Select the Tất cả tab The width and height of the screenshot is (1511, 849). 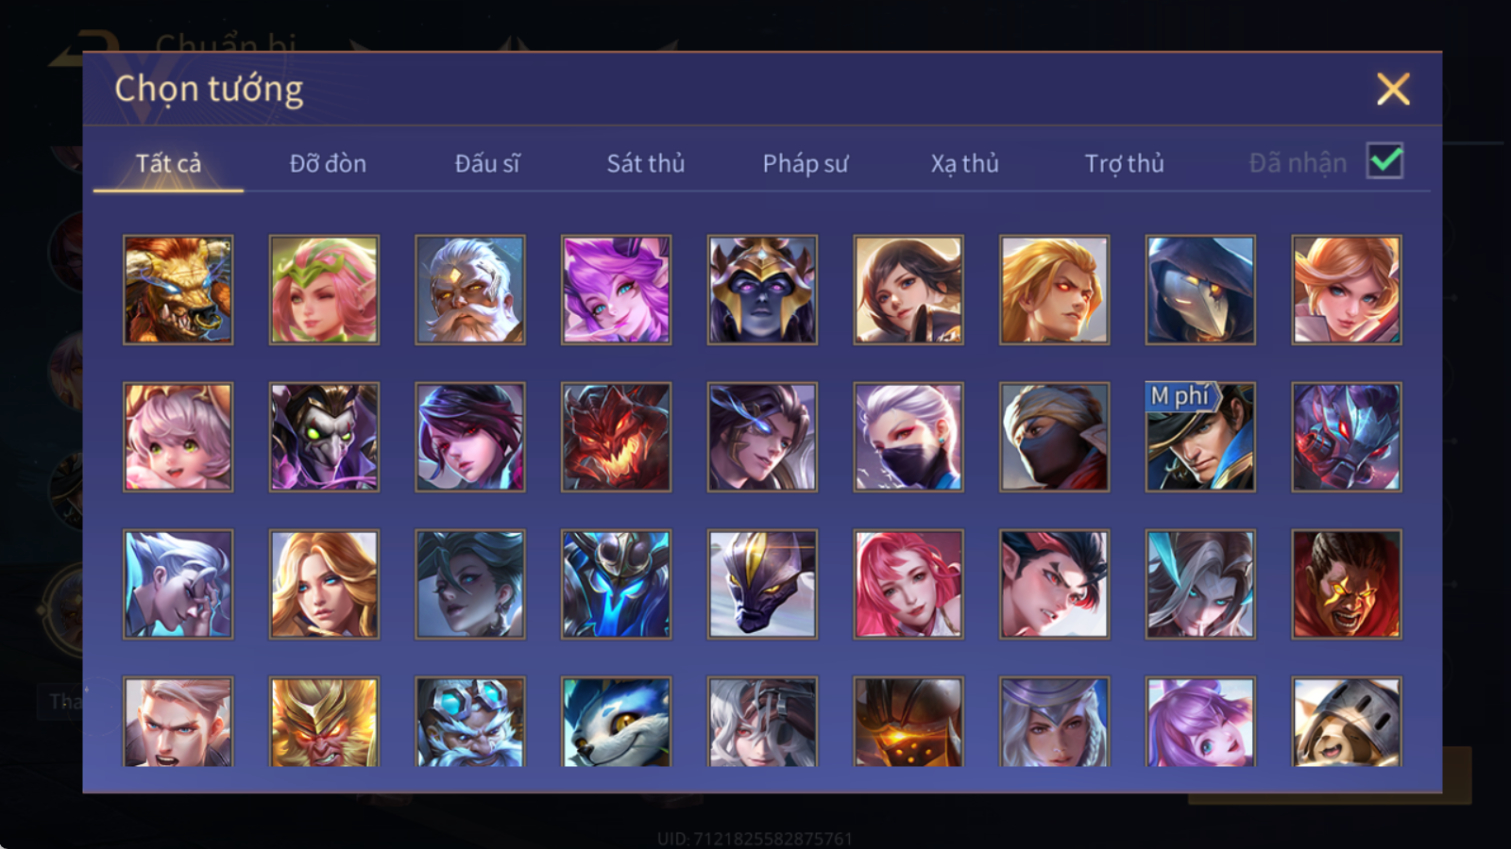[168, 163]
